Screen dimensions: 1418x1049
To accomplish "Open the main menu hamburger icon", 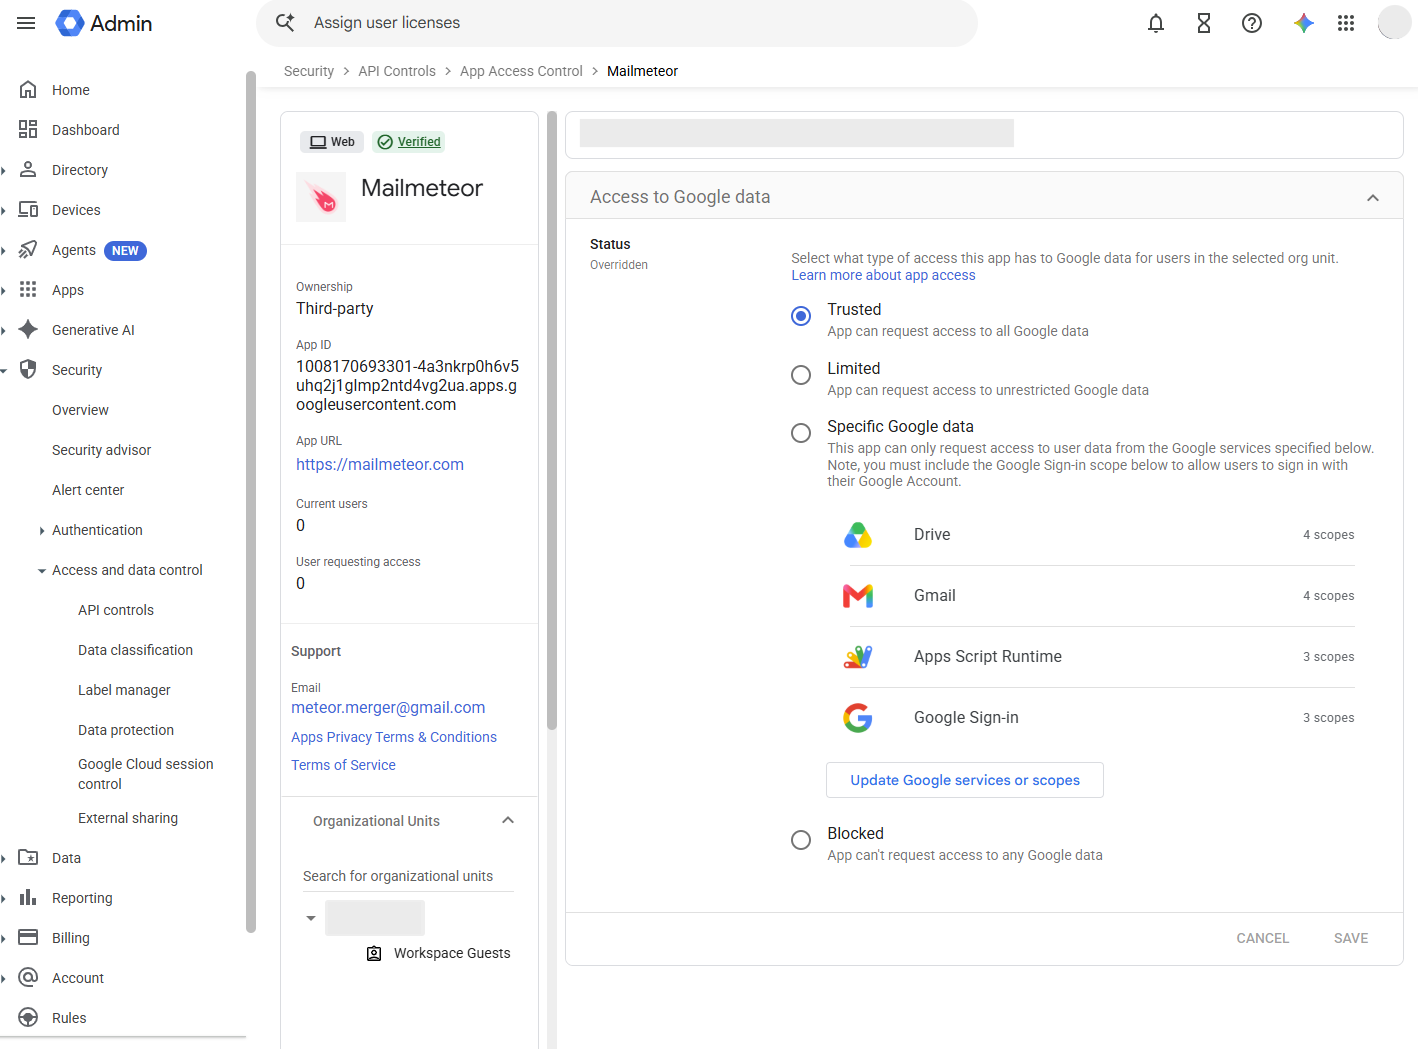I will (x=26, y=23).
